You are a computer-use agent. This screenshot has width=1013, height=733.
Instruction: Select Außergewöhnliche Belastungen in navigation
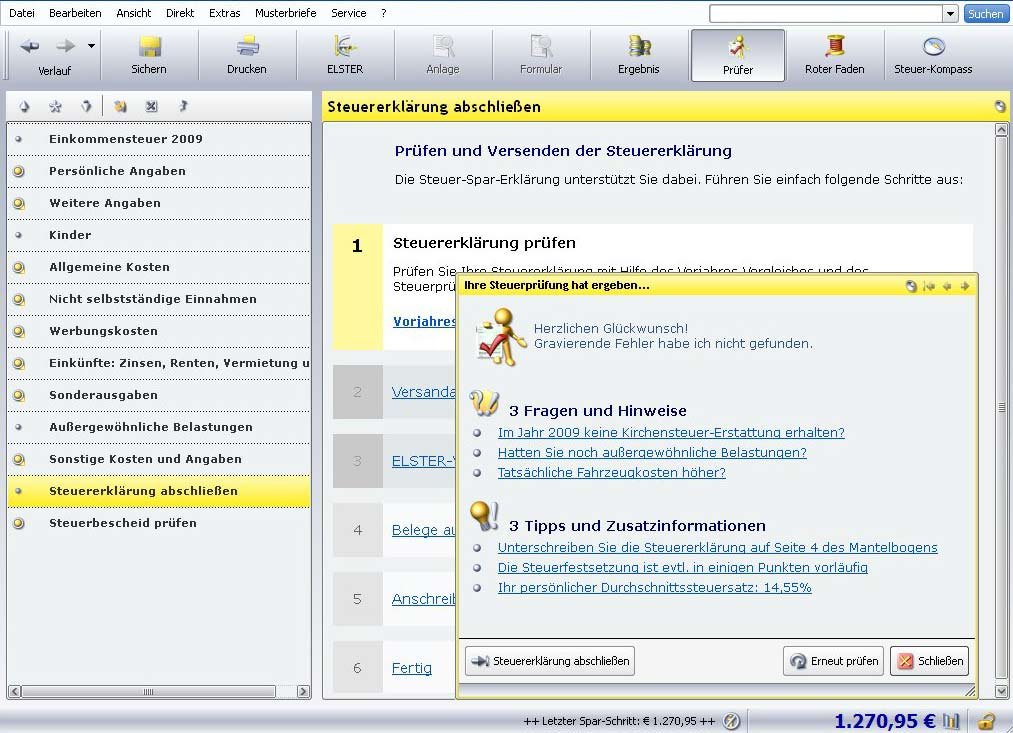(x=159, y=427)
